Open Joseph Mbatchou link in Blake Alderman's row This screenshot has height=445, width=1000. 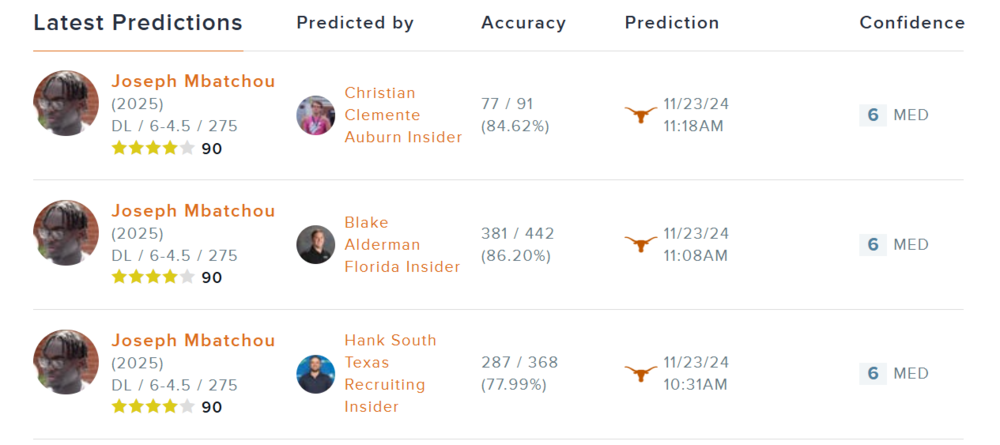click(193, 211)
